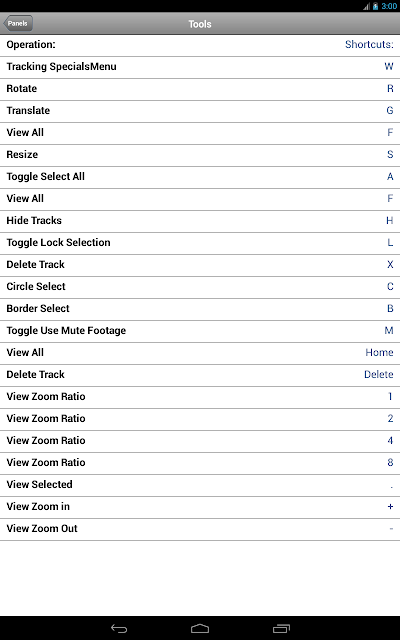Tap Delete Track with X shortcut

(200, 266)
